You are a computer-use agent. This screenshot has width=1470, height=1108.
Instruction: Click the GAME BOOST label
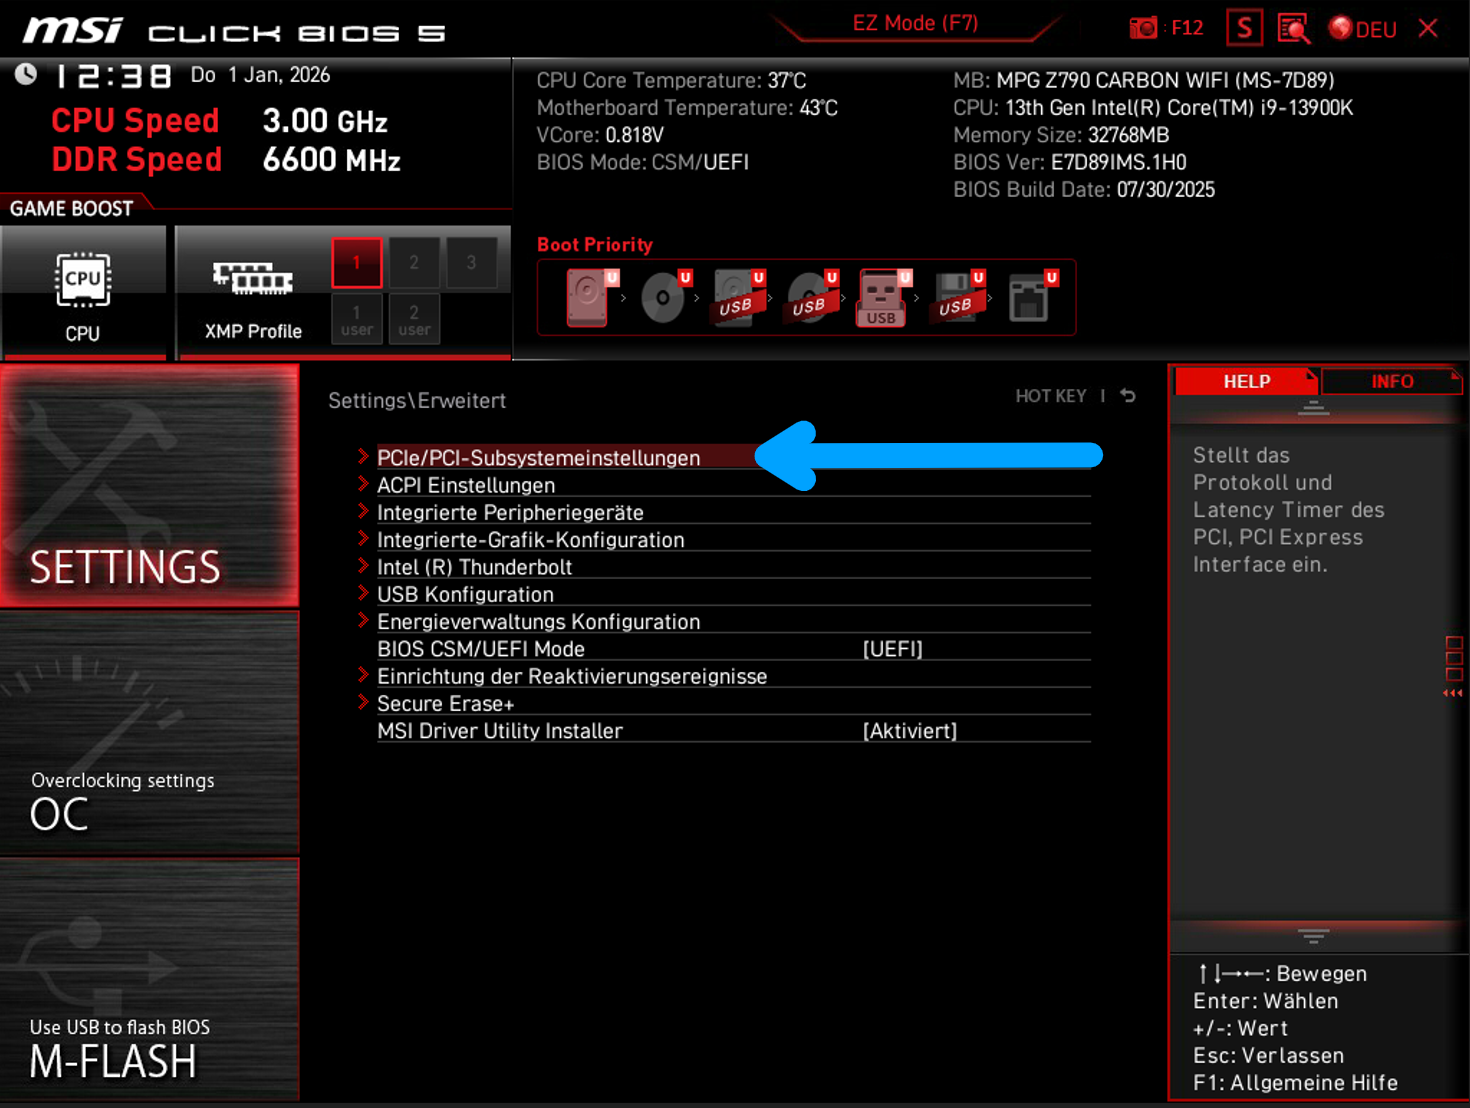point(71,208)
